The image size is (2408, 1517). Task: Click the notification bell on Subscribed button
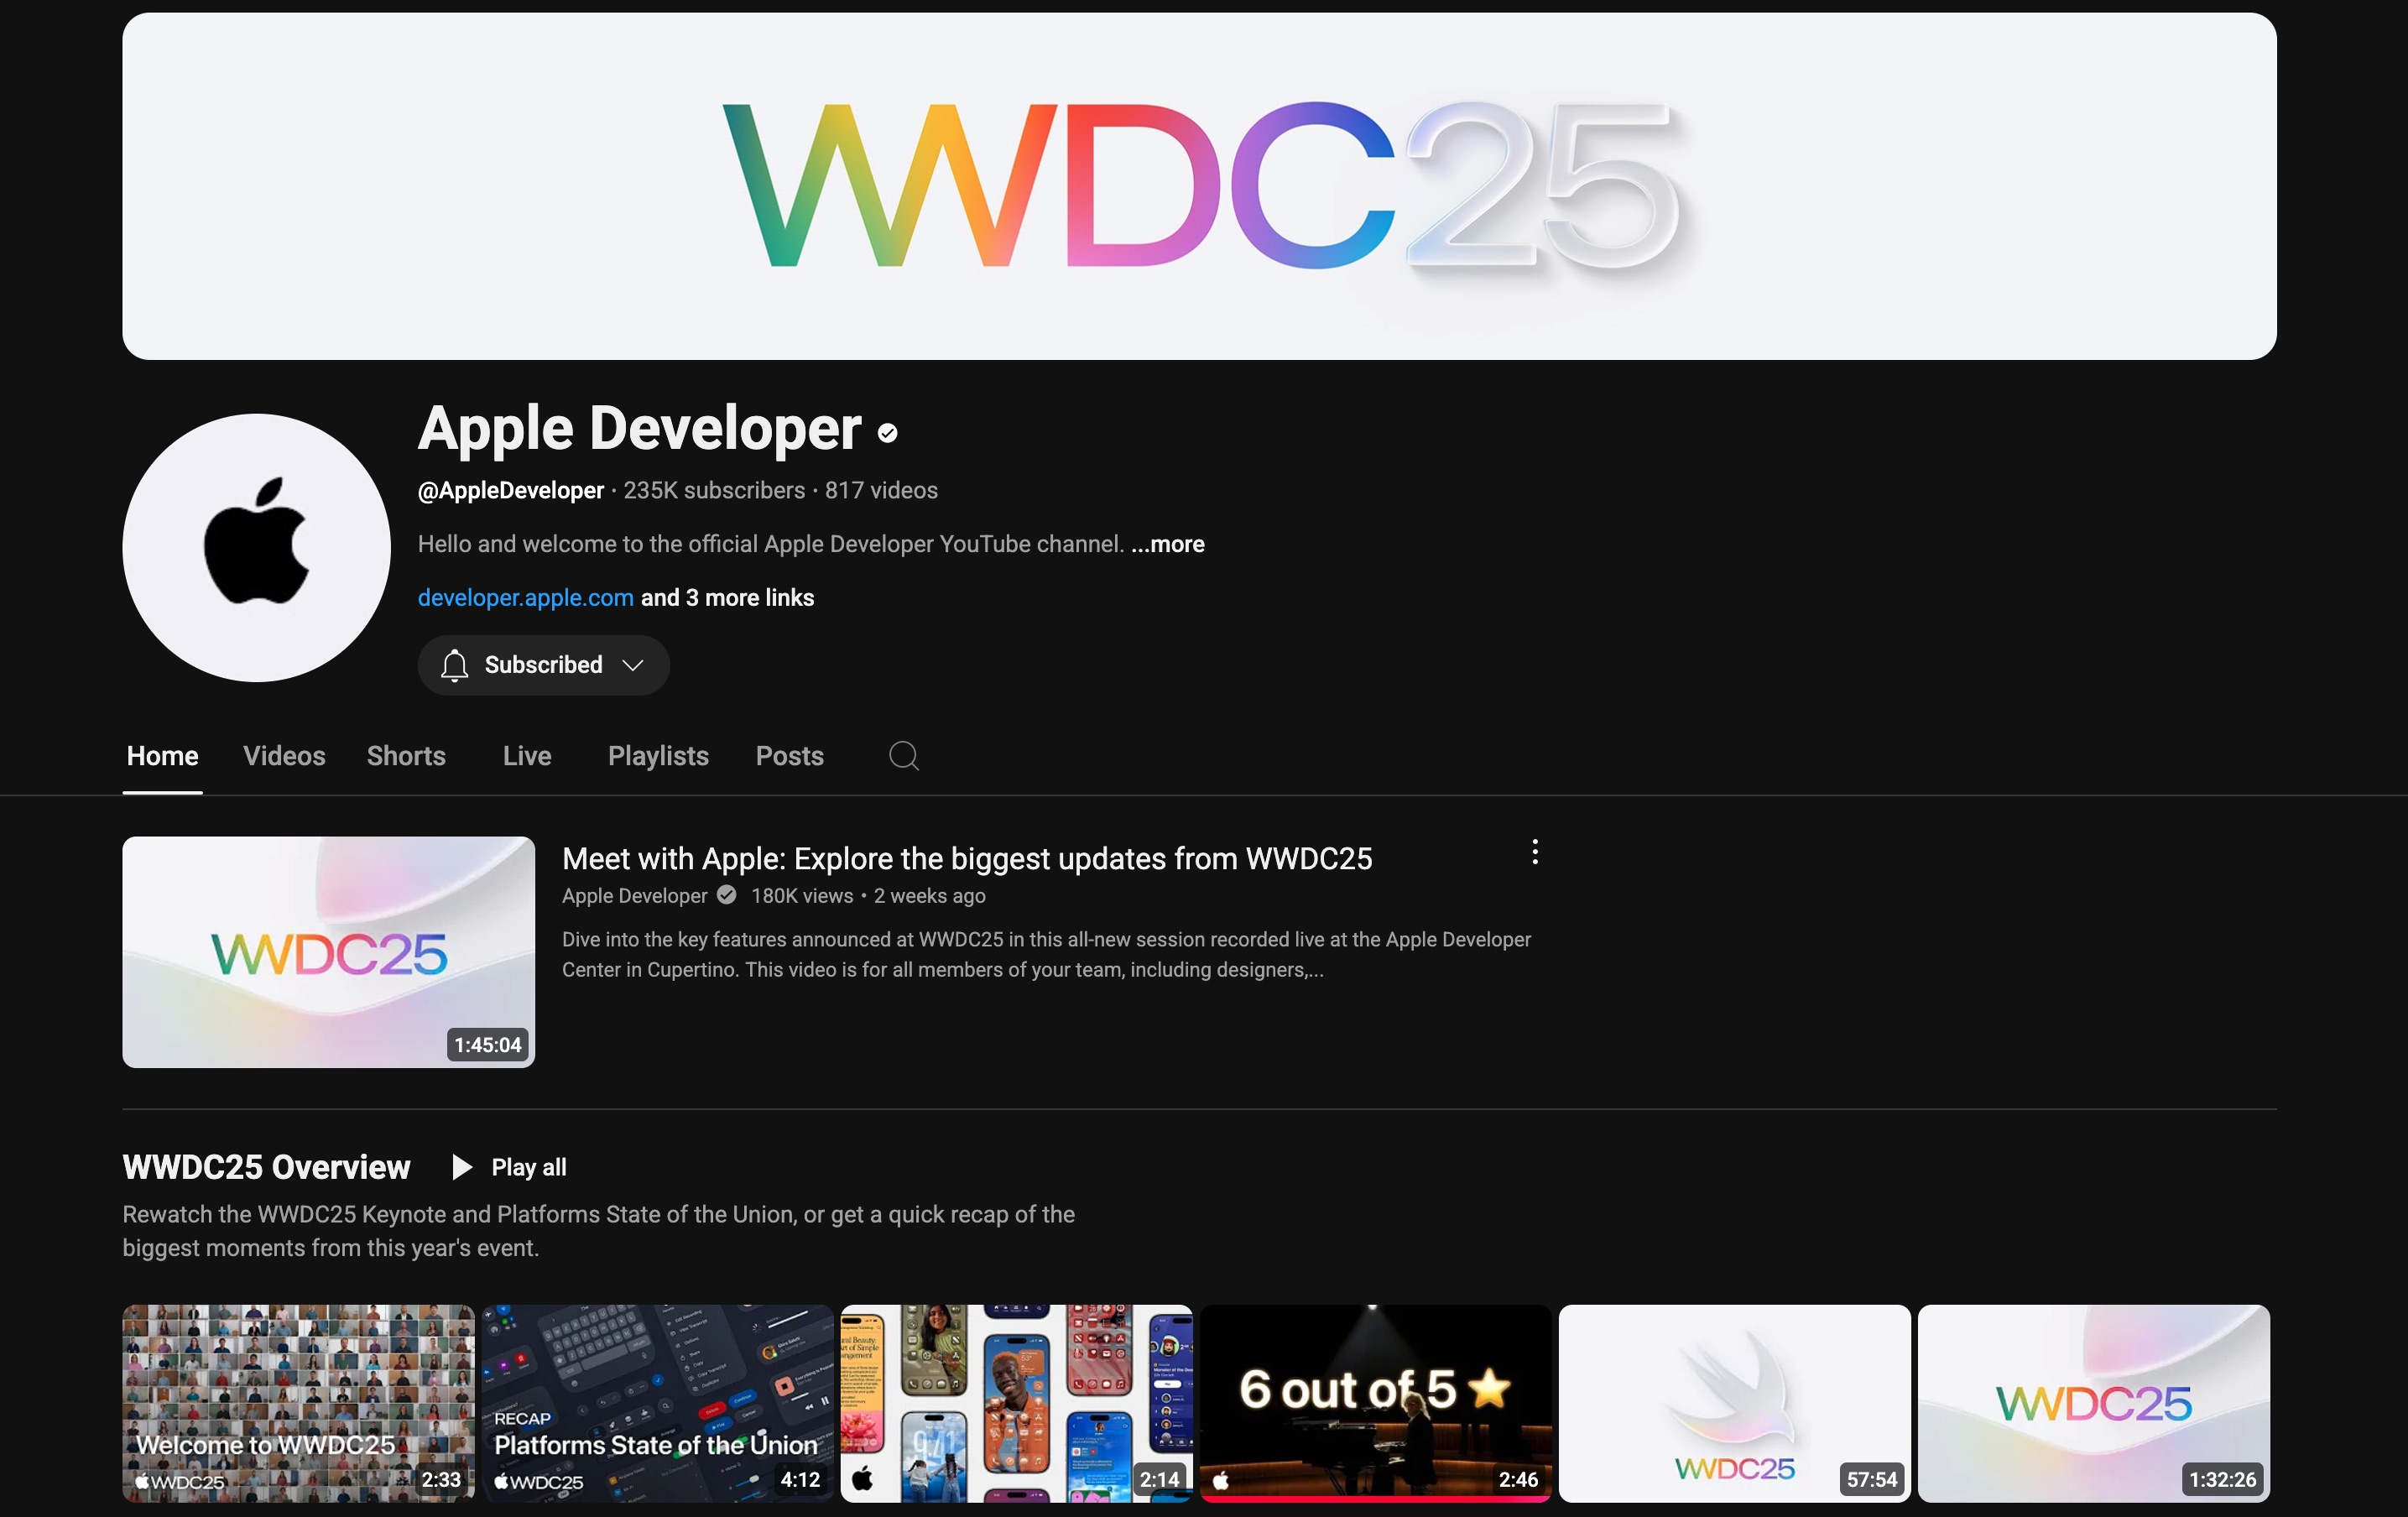click(454, 665)
